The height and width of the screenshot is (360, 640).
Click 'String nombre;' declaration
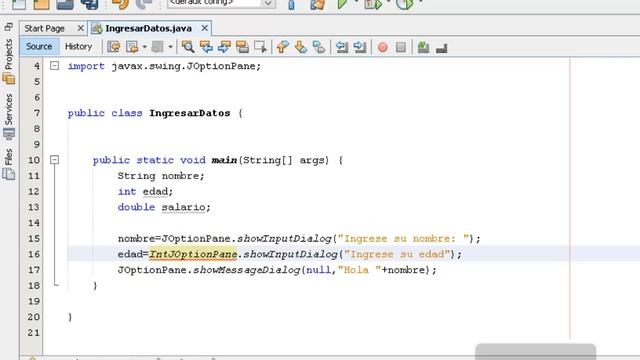[161, 176]
